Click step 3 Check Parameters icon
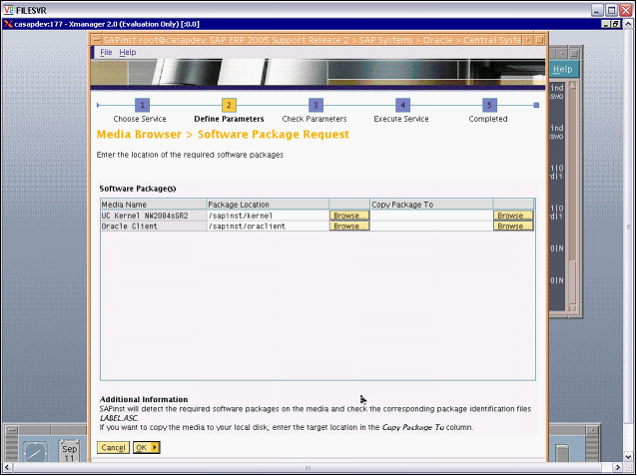The height and width of the screenshot is (476, 637). pyautogui.click(x=315, y=104)
